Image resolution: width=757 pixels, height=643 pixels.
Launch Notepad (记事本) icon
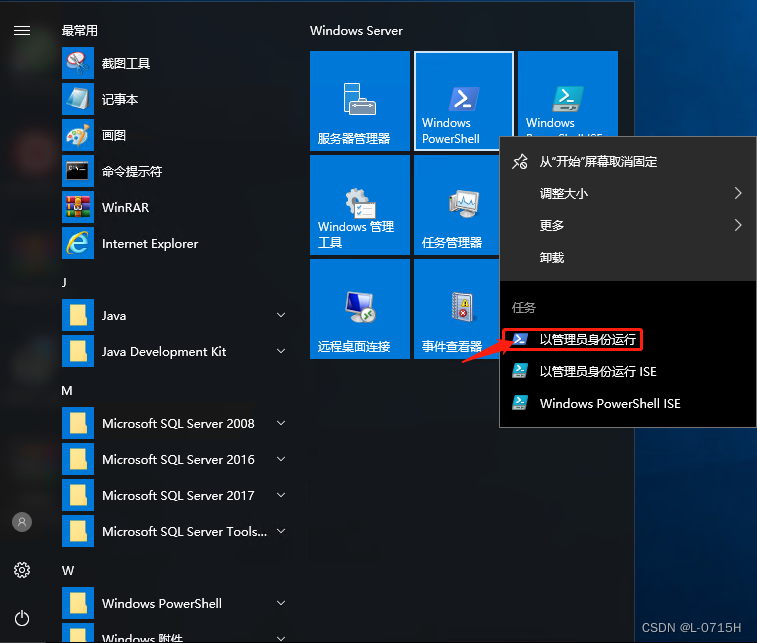click(78, 99)
